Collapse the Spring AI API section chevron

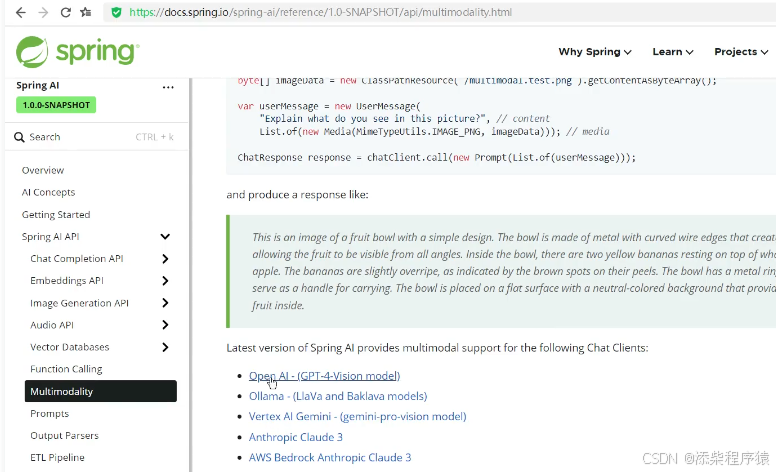coord(165,236)
